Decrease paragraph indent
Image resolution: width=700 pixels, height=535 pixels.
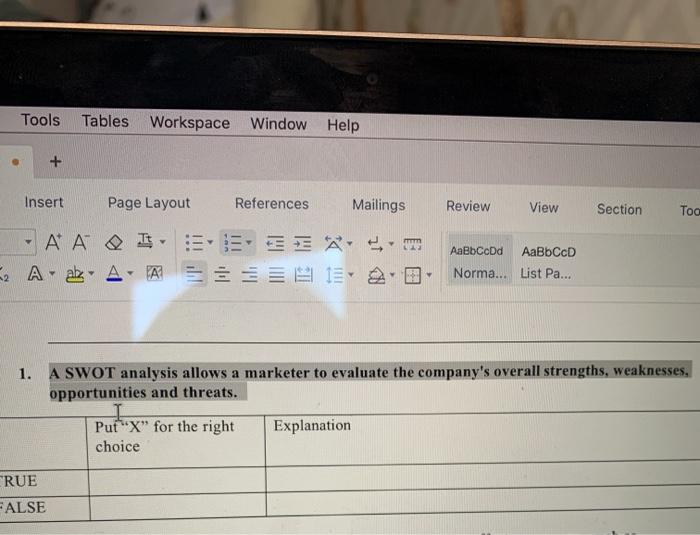[x=275, y=243]
